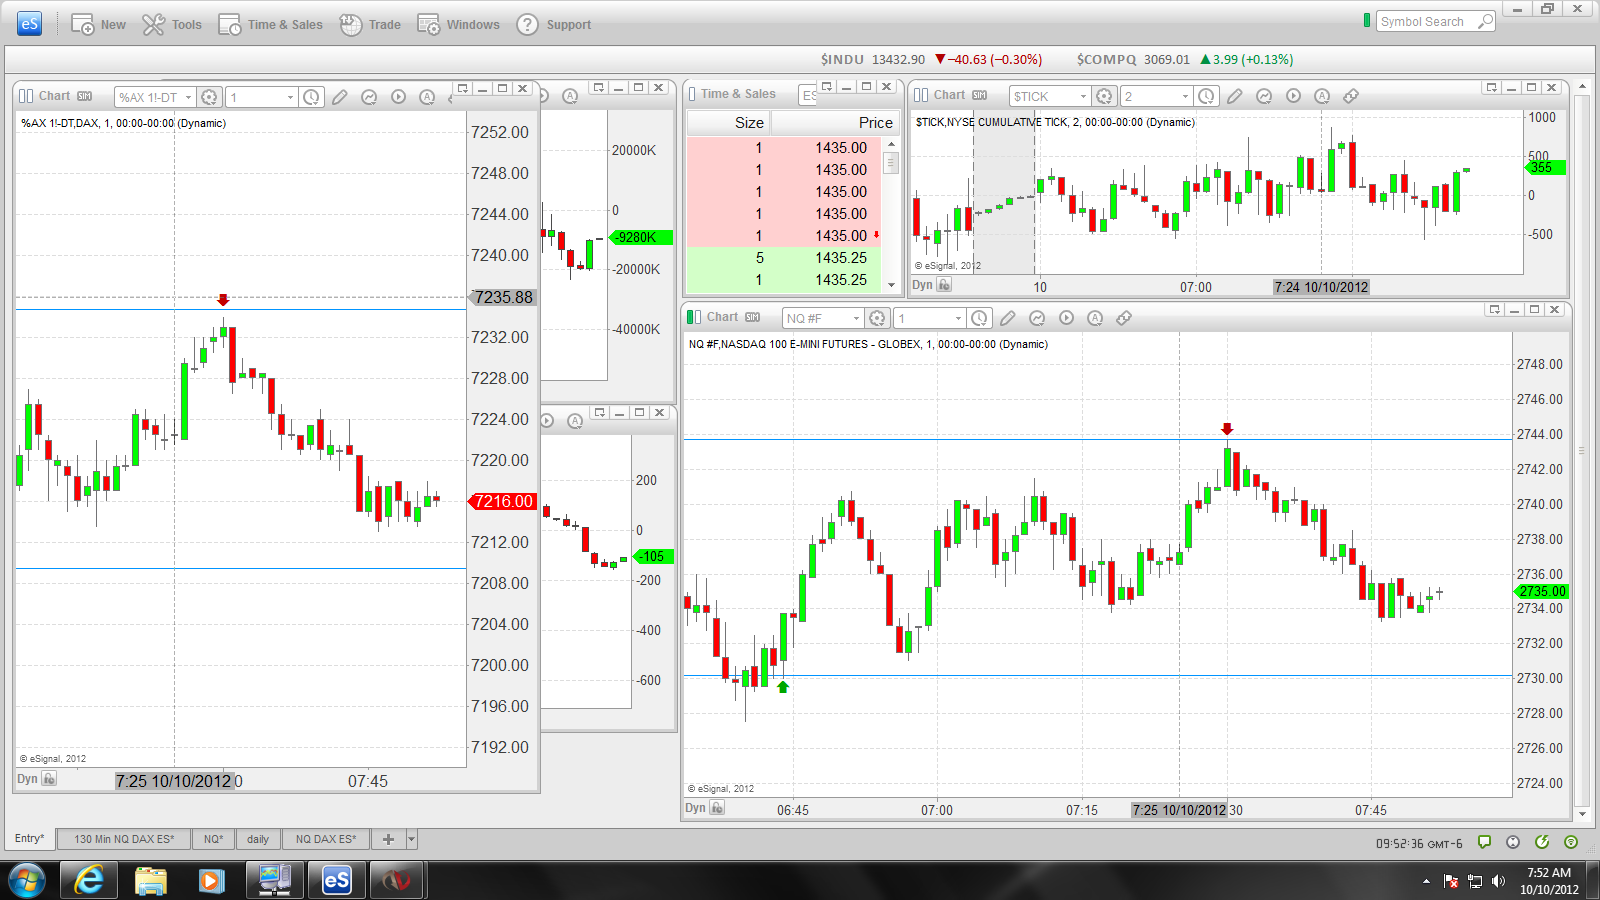
Task: Open symbol settings gear in DAX chart
Action: click(x=209, y=97)
